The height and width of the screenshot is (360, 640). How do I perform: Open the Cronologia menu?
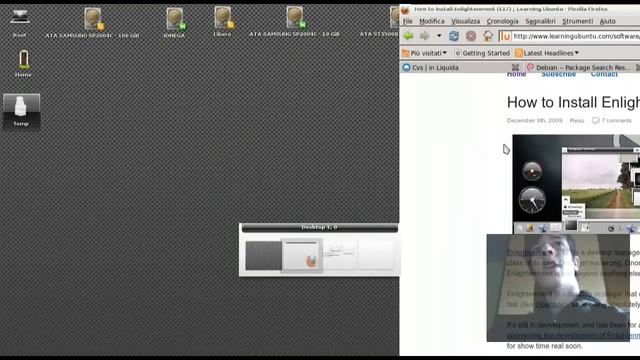[x=502, y=21]
